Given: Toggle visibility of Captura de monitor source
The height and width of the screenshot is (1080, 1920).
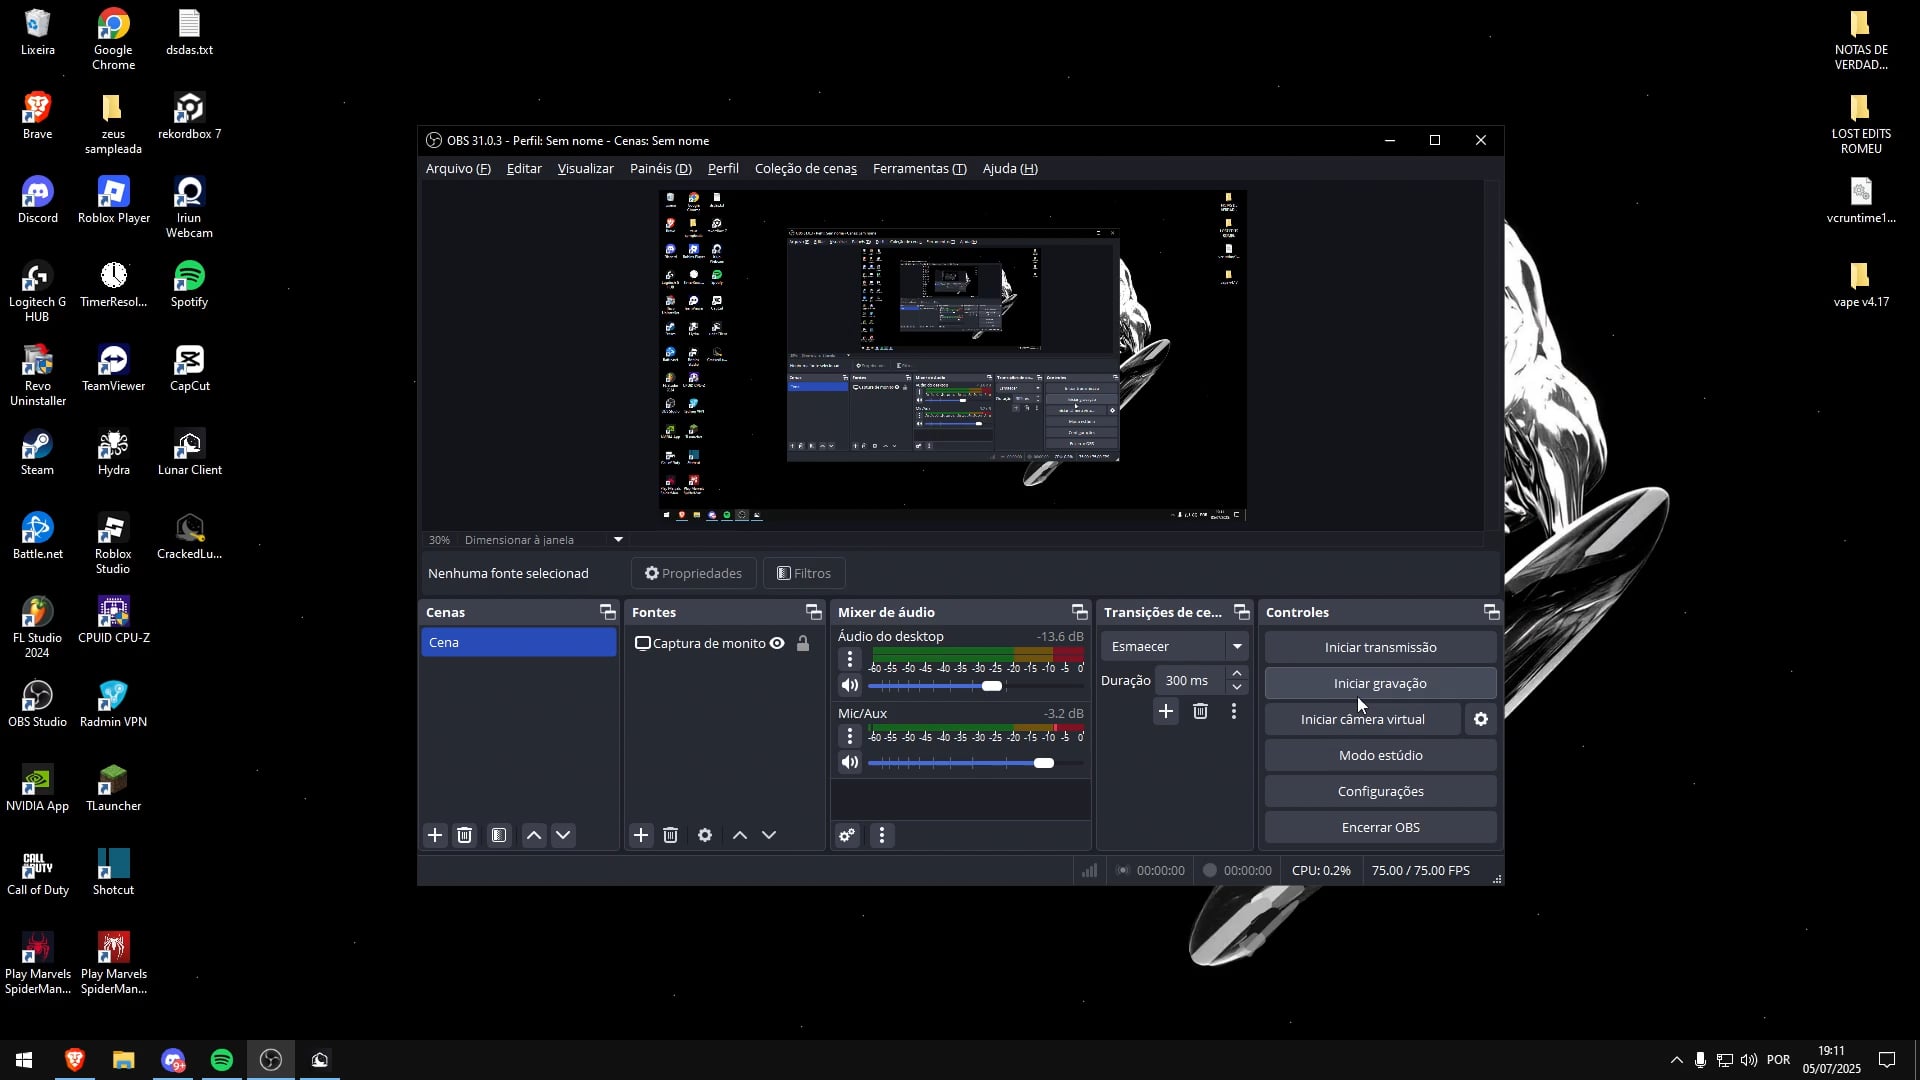Looking at the screenshot, I should [x=777, y=643].
